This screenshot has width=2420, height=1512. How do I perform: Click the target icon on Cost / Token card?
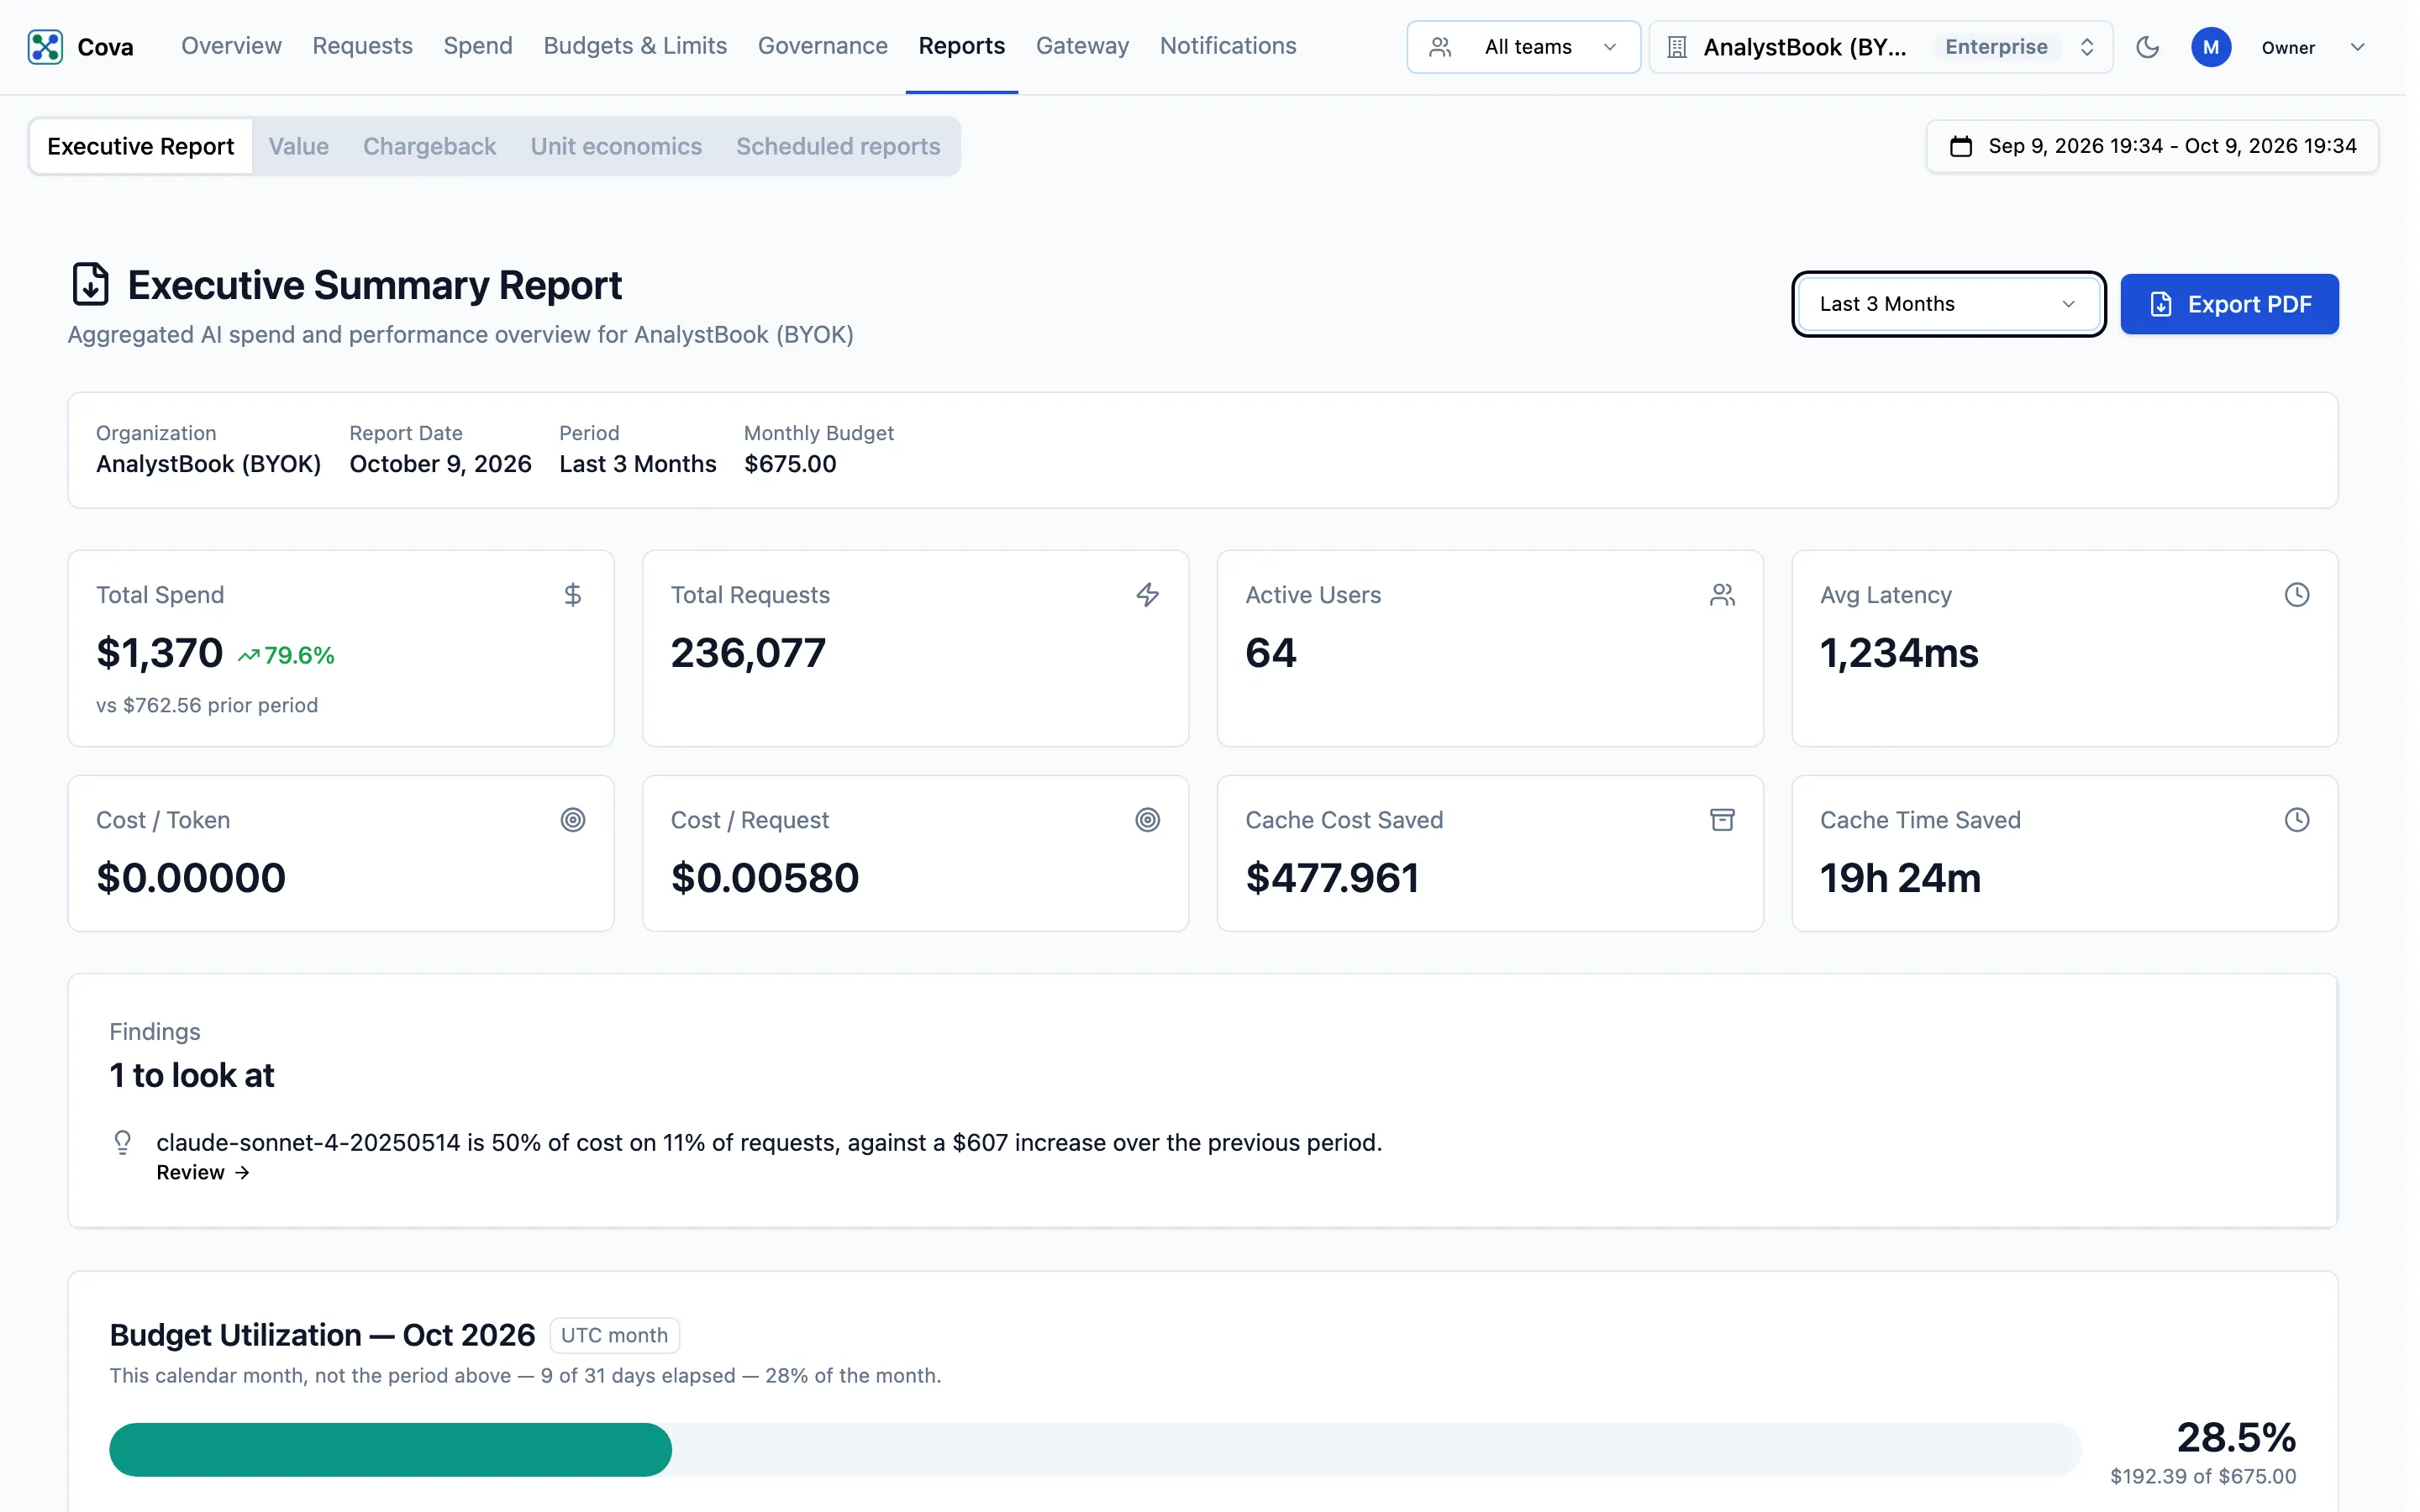(x=573, y=820)
